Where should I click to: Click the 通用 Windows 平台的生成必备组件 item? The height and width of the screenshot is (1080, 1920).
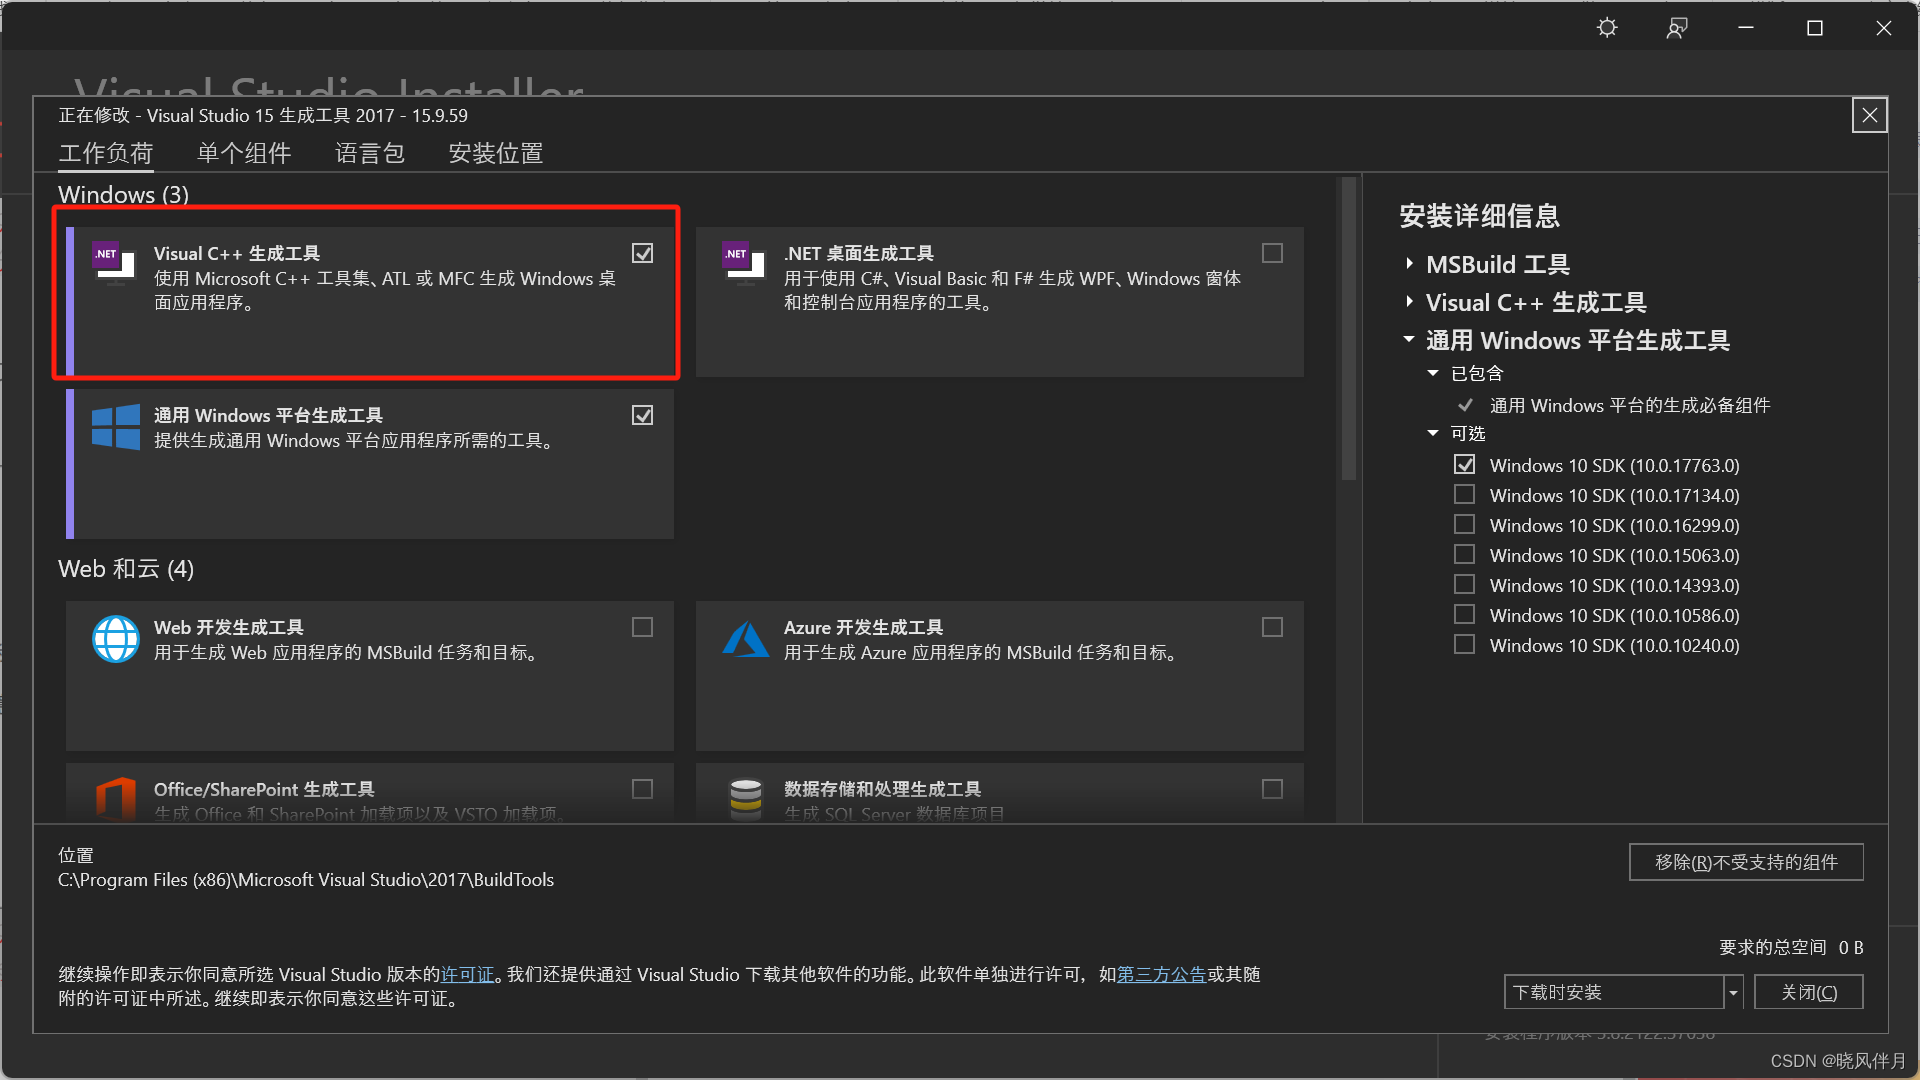tap(1630, 405)
